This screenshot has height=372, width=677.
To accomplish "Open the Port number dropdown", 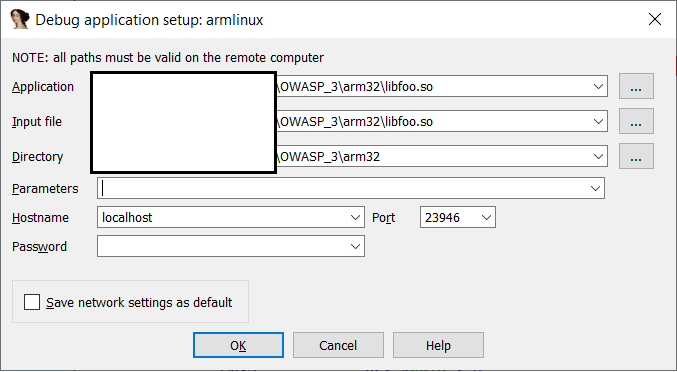I will point(486,217).
